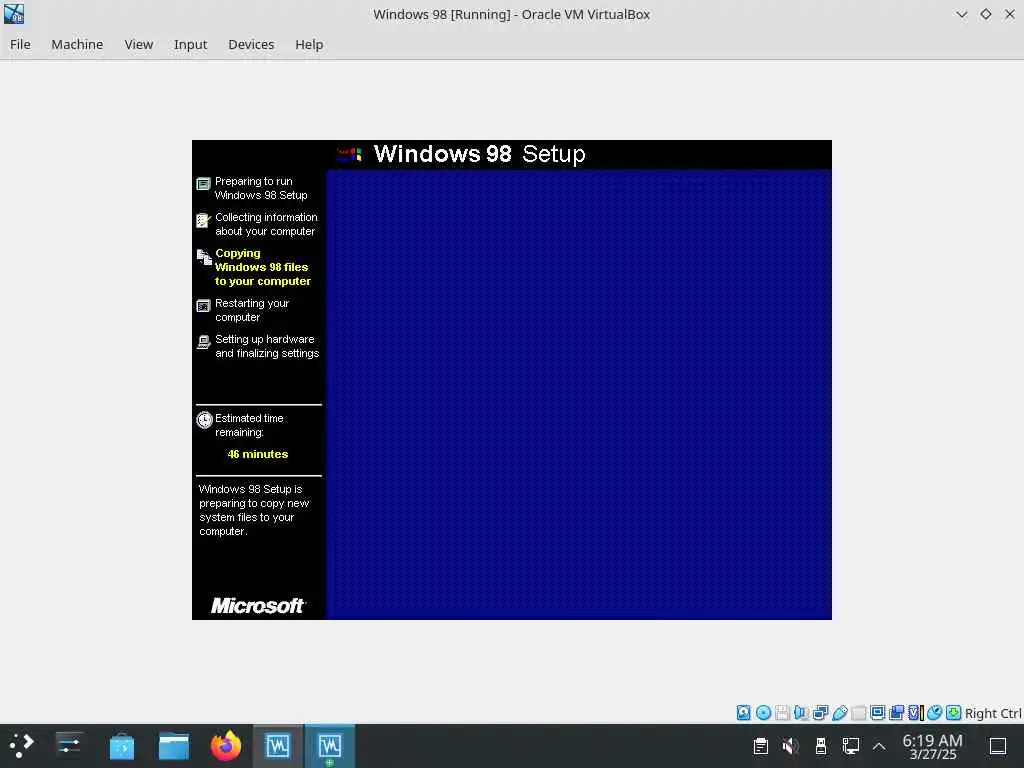Click the optical disk status icon
Viewport: 1024px width, 768px height.
click(x=763, y=712)
